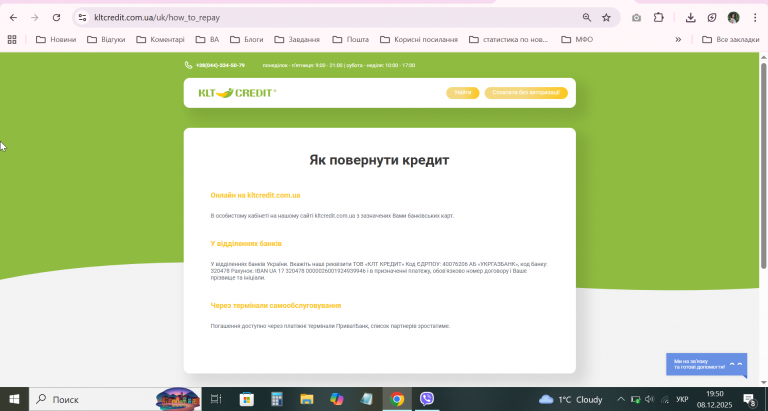Click the browser forward arrow
The height and width of the screenshot is (411, 768).
34,18
